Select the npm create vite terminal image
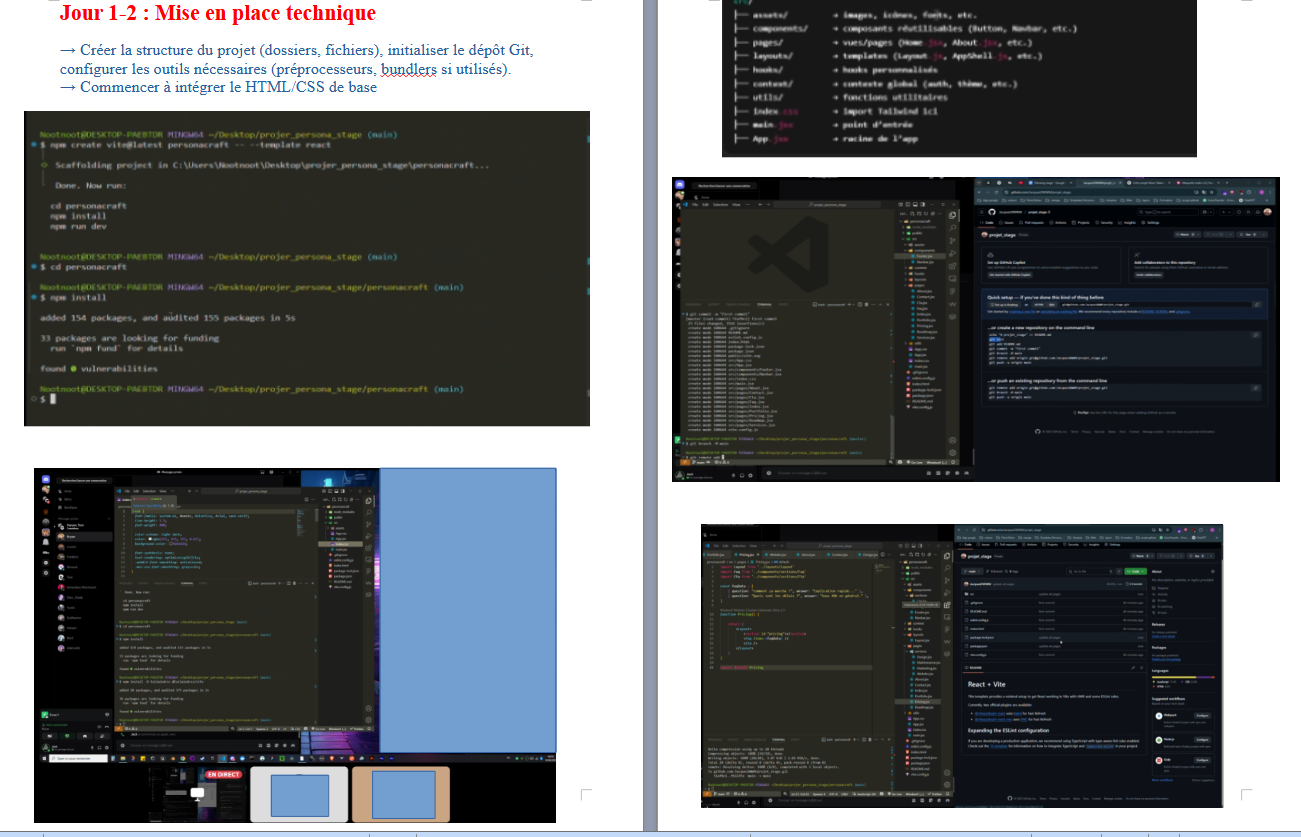The height and width of the screenshot is (837, 1301). [306, 268]
